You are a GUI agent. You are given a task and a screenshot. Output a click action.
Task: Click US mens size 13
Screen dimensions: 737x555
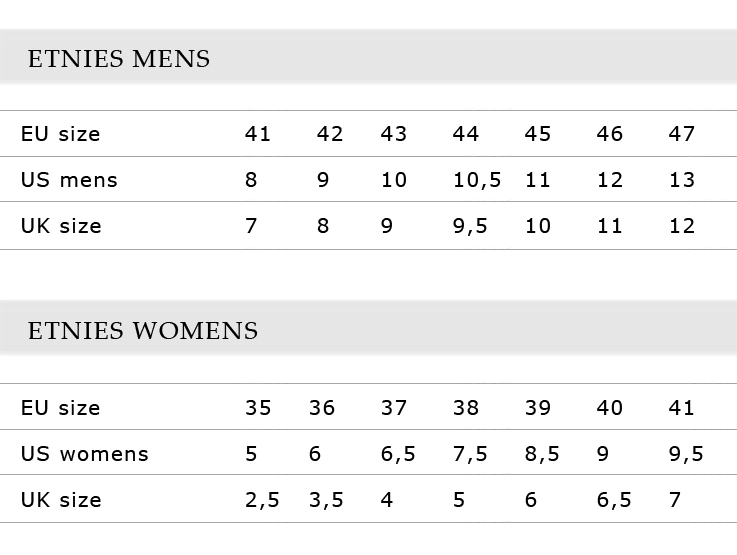pos(682,180)
